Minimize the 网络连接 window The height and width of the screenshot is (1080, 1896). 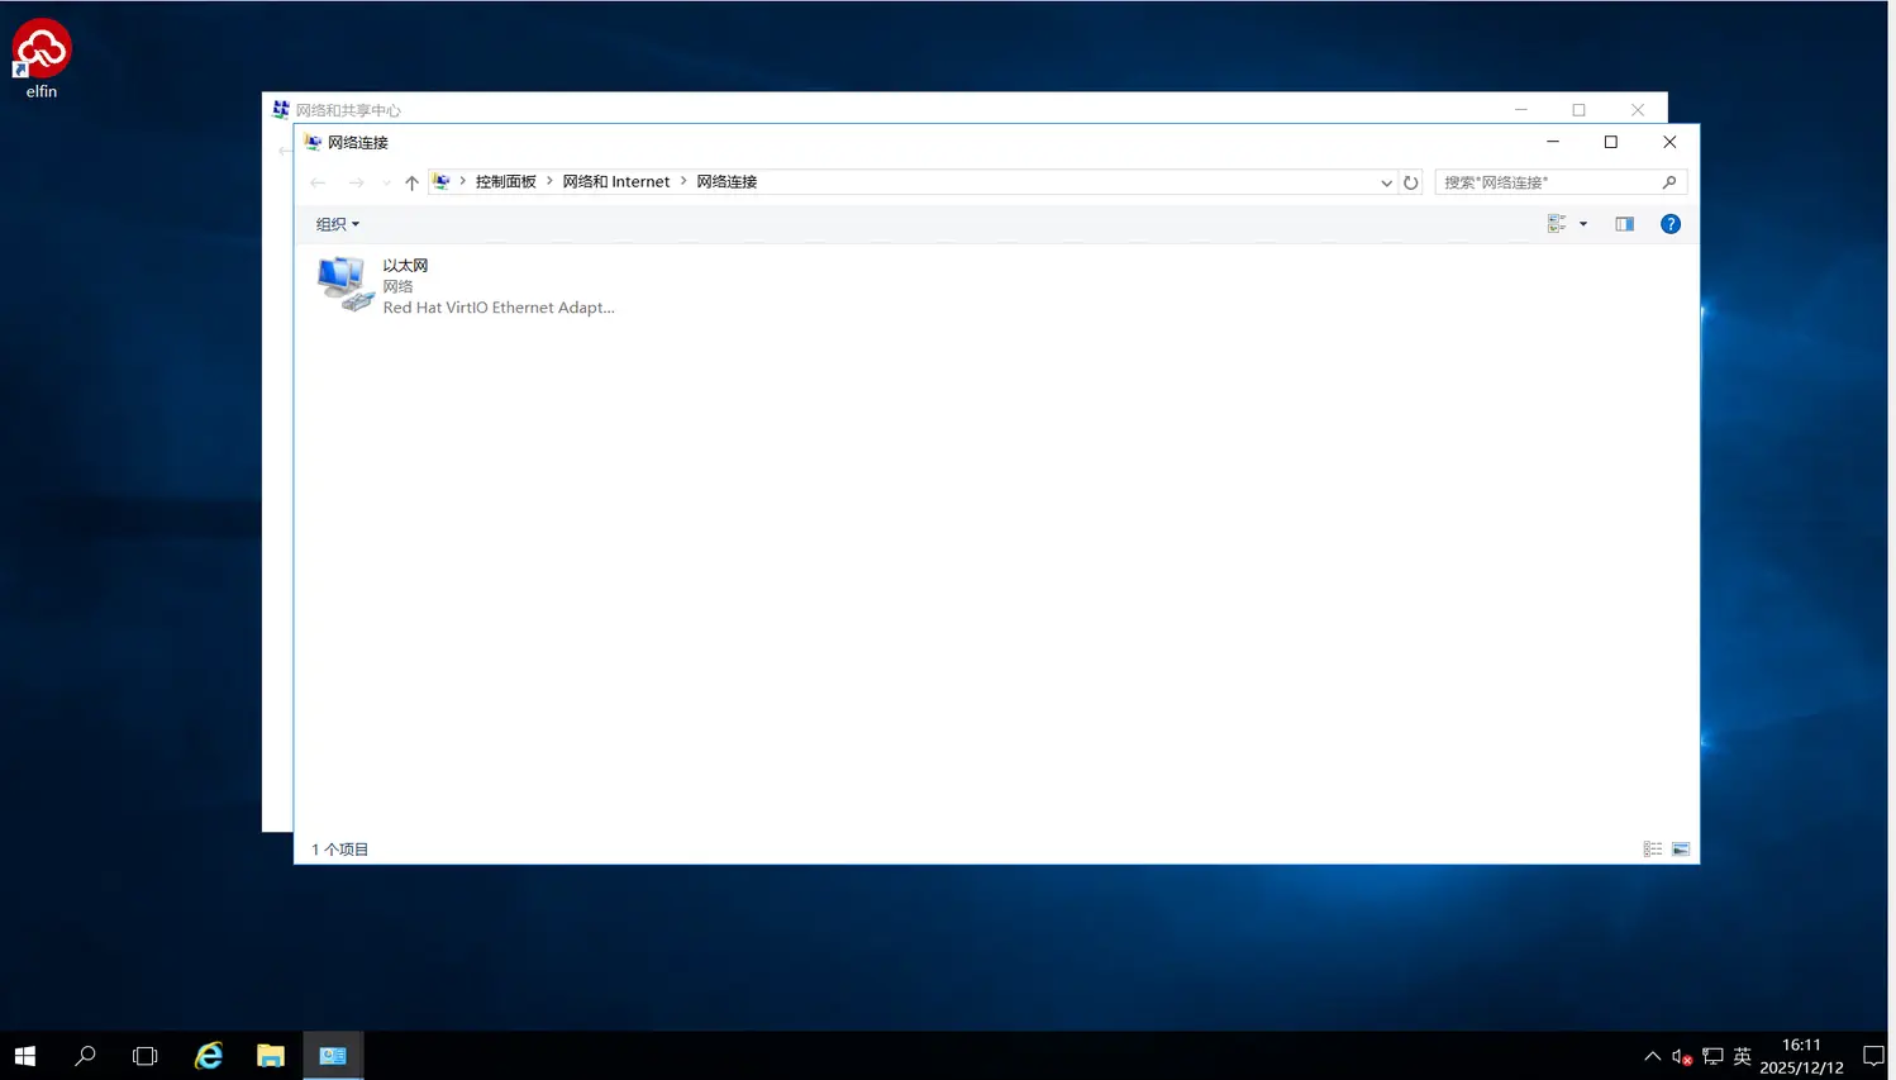point(1553,142)
